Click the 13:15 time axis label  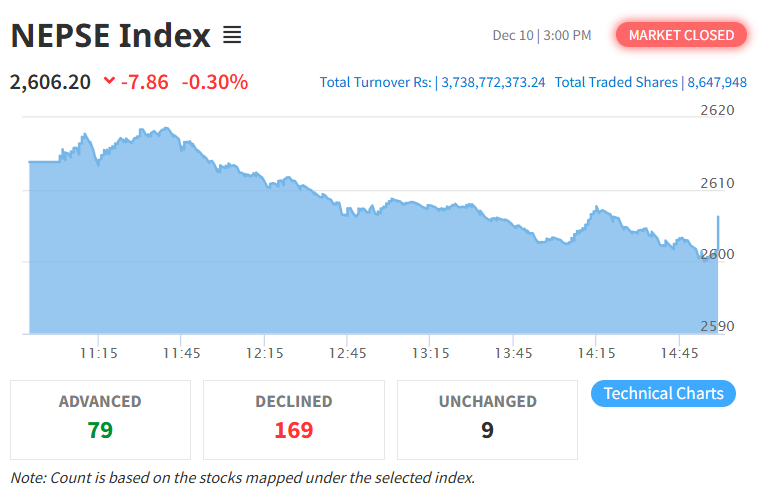431,353
